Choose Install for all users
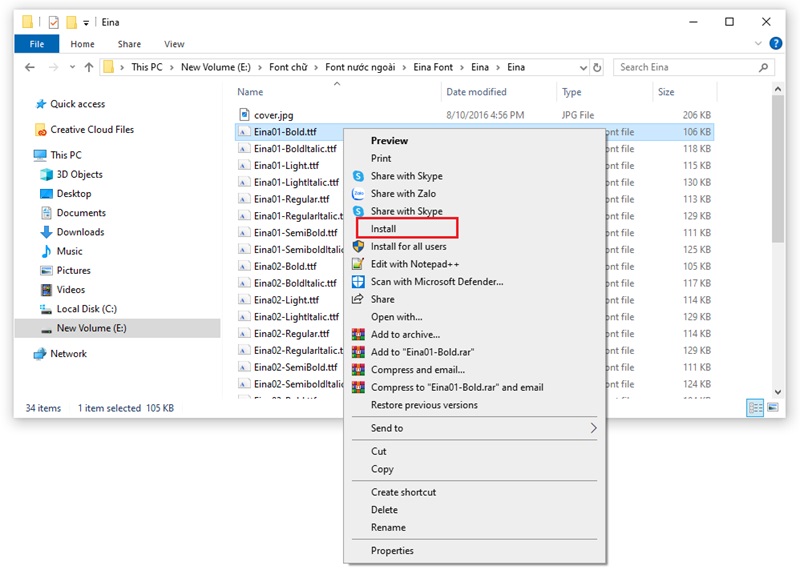The width and height of the screenshot is (800, 574). (408, 246)
